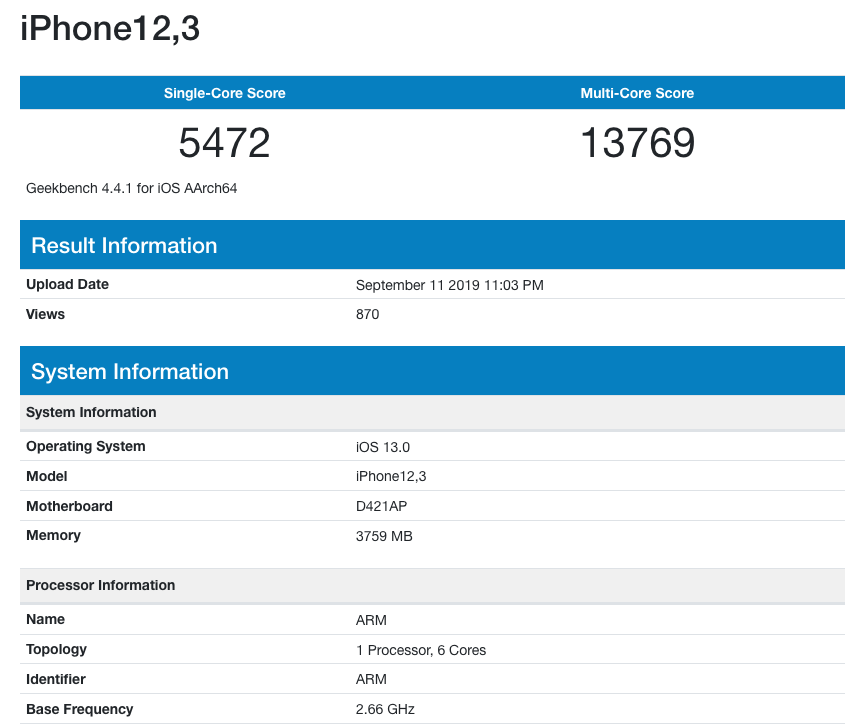Click the single-core score value 5472
Viewport: 868px width, 726px height.
coord(224,143)
